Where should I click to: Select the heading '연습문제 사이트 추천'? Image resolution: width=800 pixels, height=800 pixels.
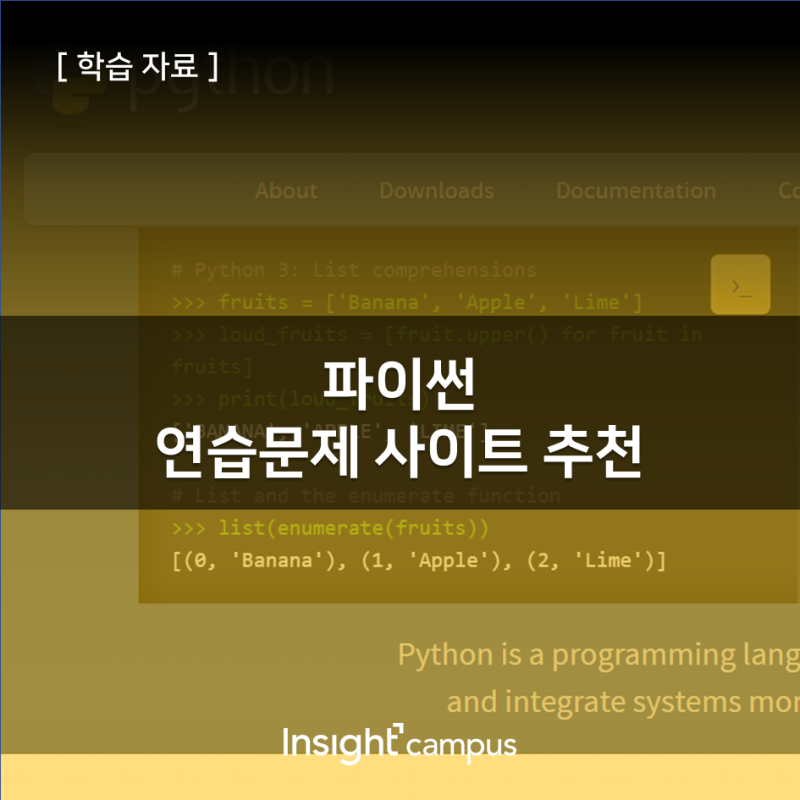399,453
